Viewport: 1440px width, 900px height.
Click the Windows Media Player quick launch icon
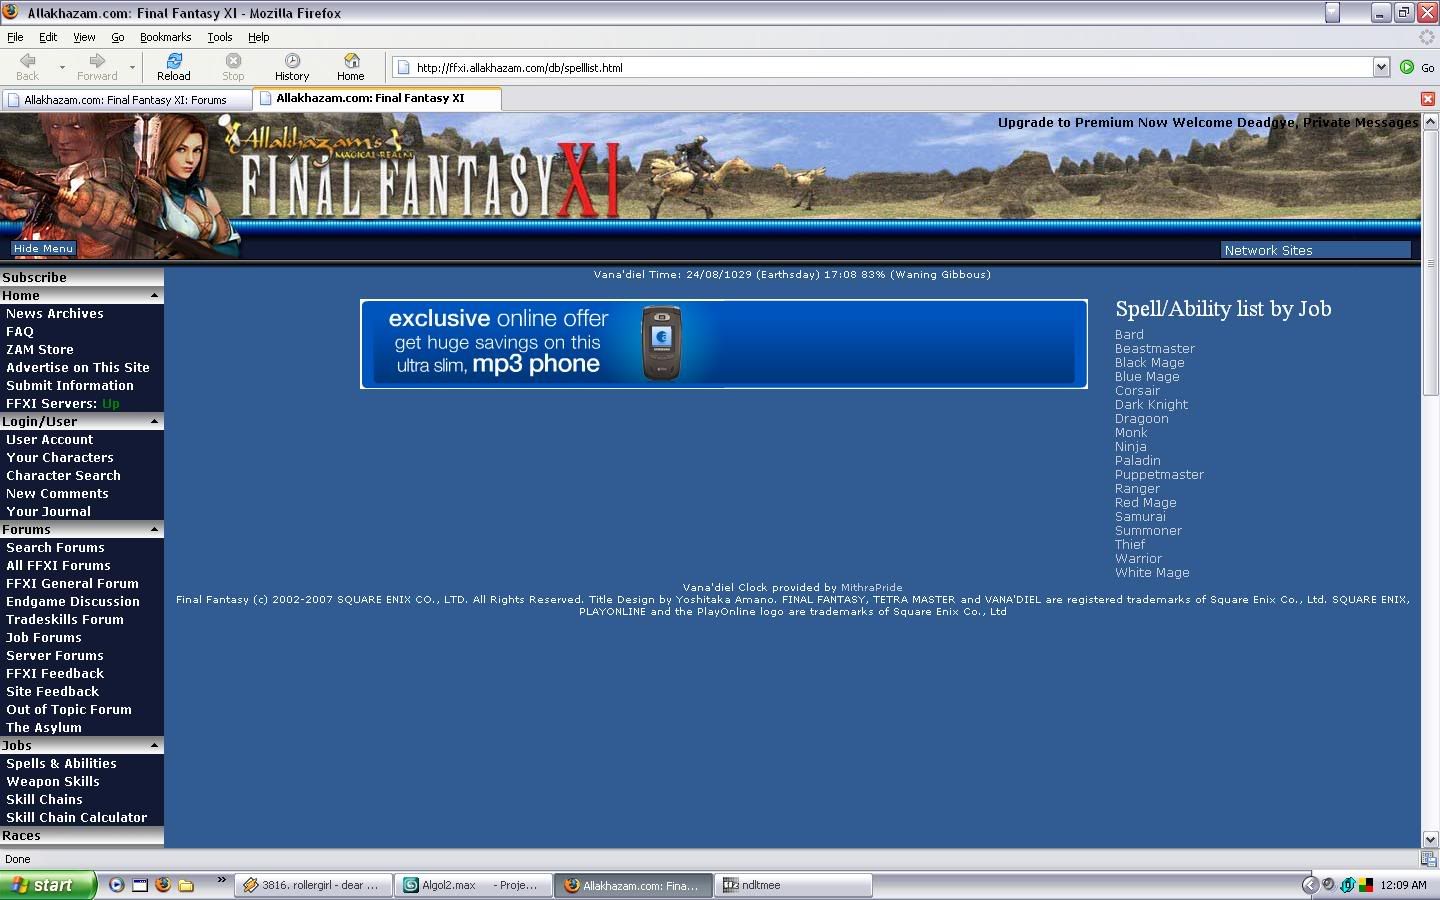click(x=117, y=885)
